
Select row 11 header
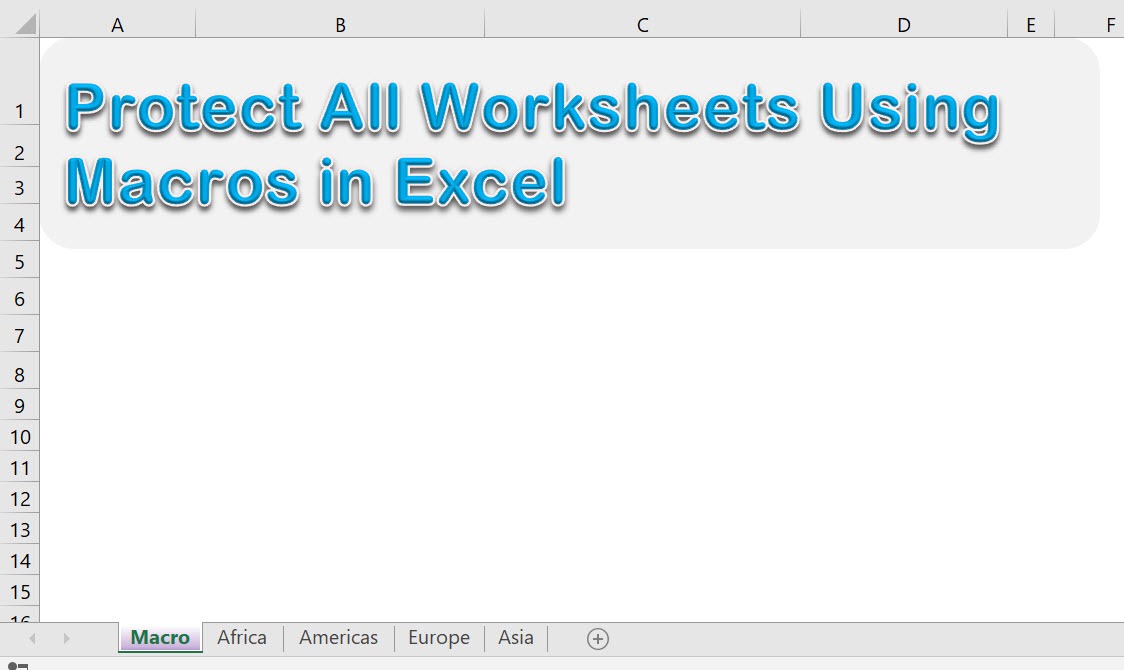click(19, 468)
